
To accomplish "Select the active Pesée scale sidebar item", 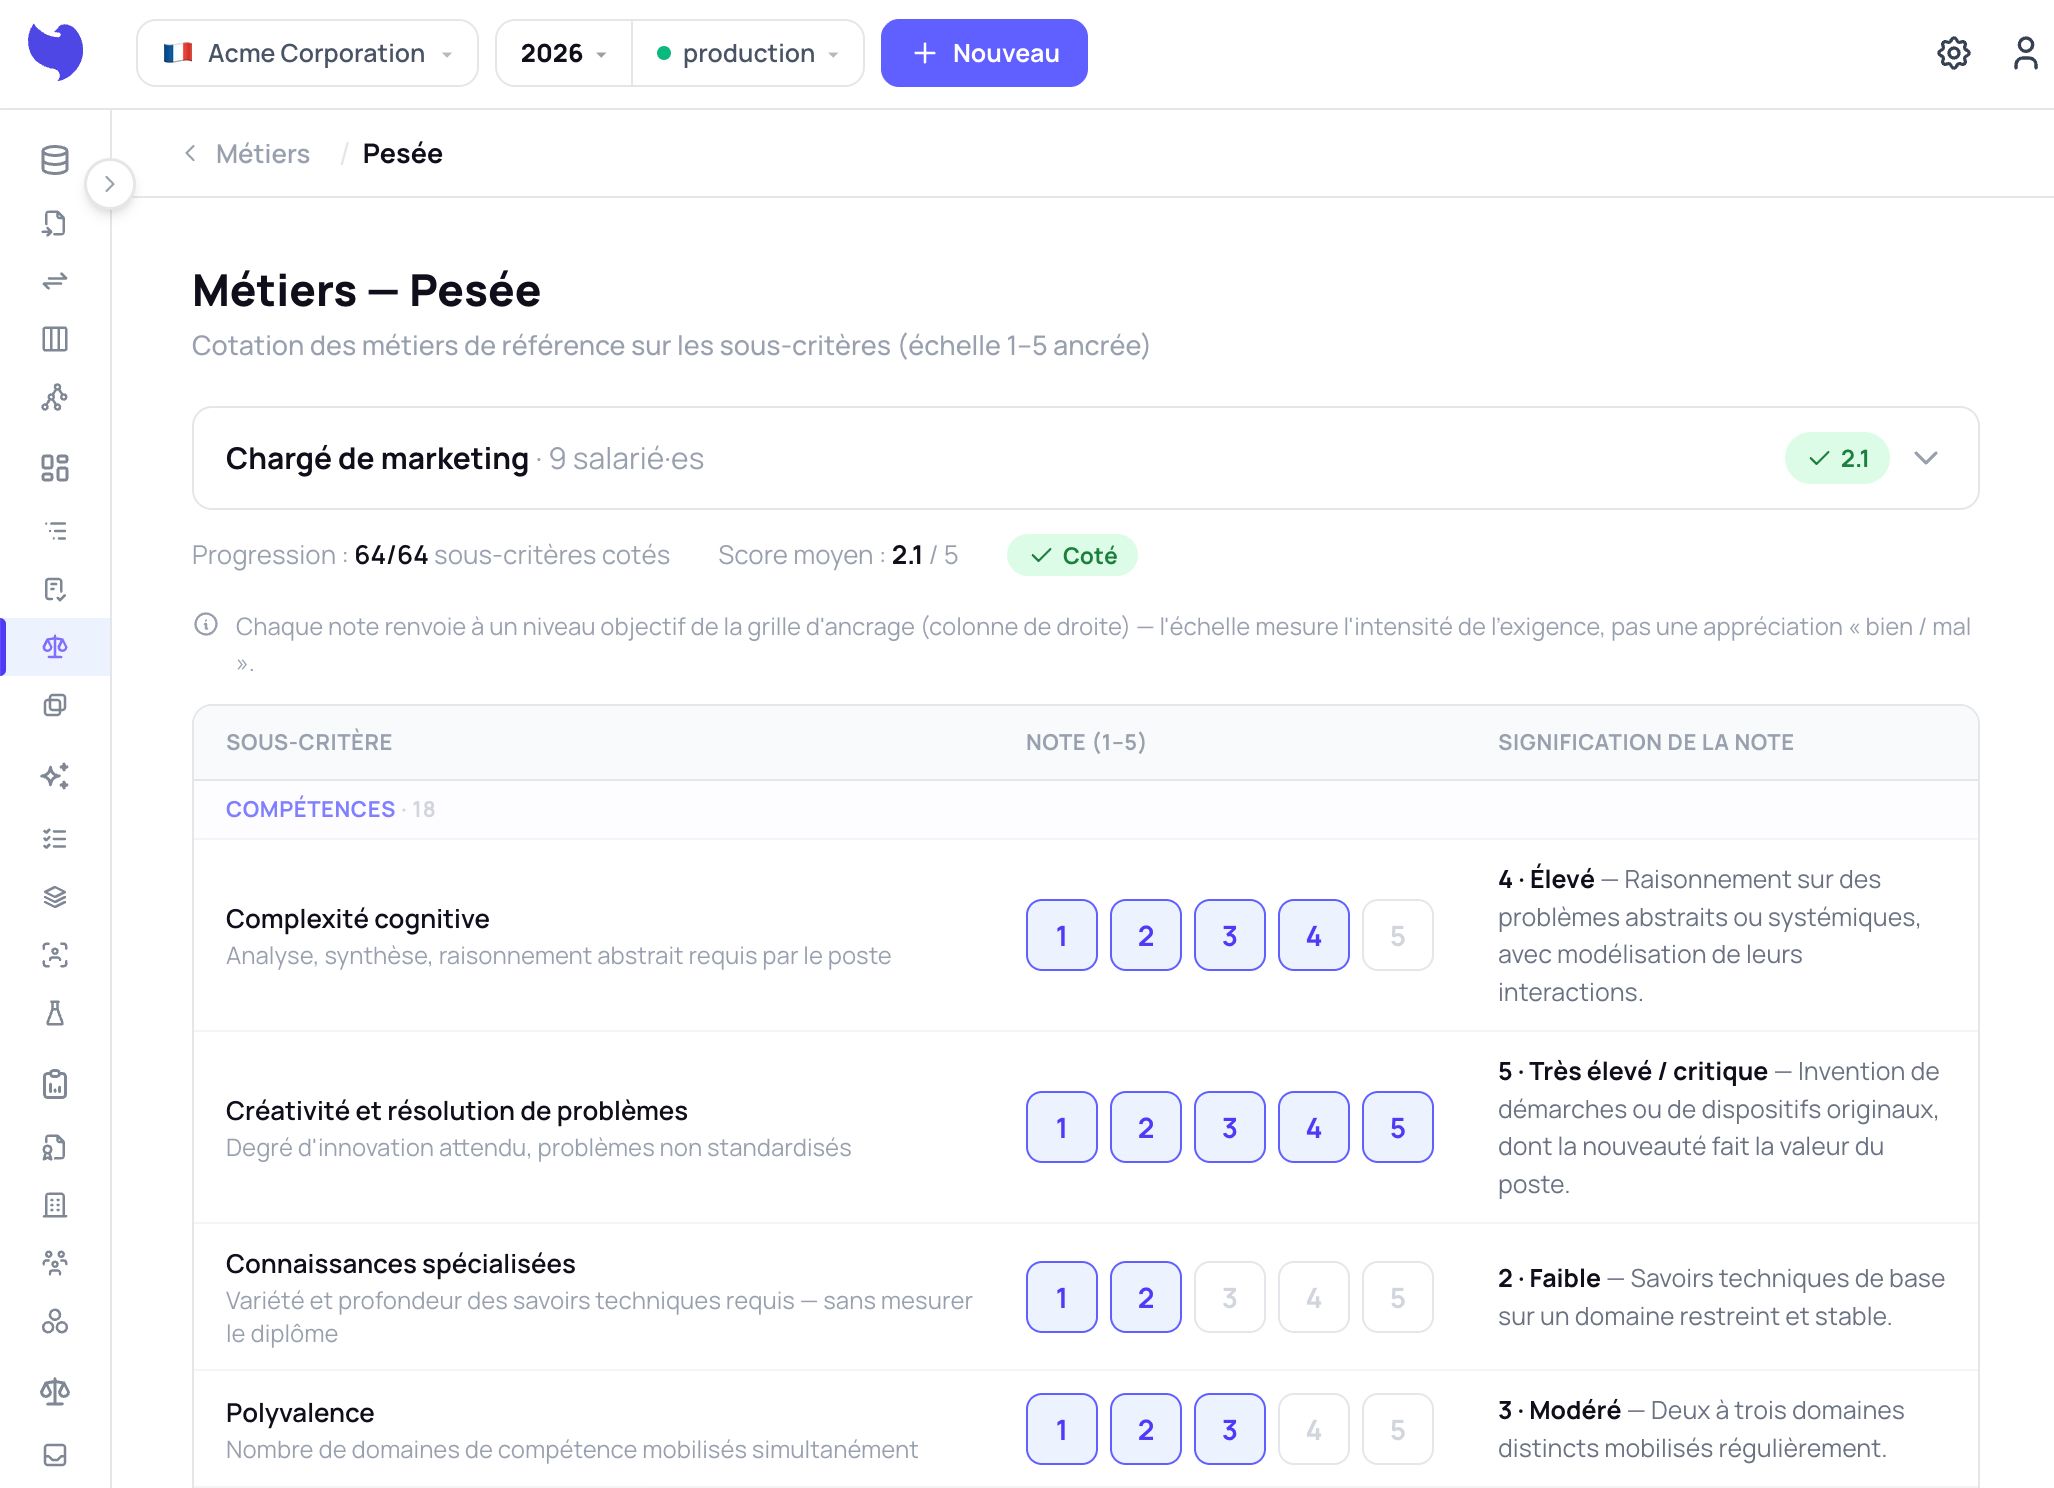I will [55, 647].
